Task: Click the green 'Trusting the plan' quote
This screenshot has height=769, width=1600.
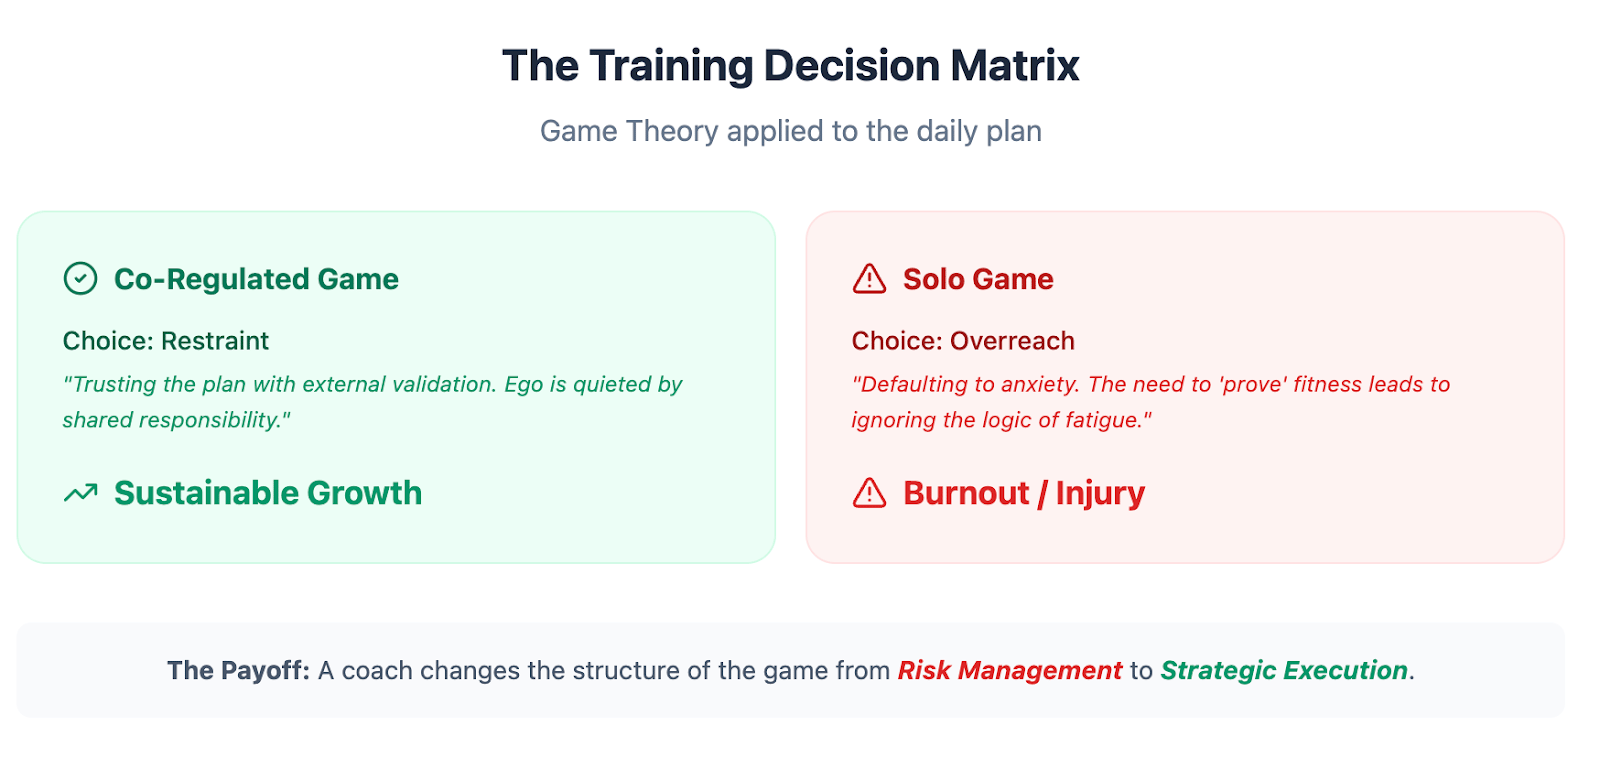Action: 372,385
